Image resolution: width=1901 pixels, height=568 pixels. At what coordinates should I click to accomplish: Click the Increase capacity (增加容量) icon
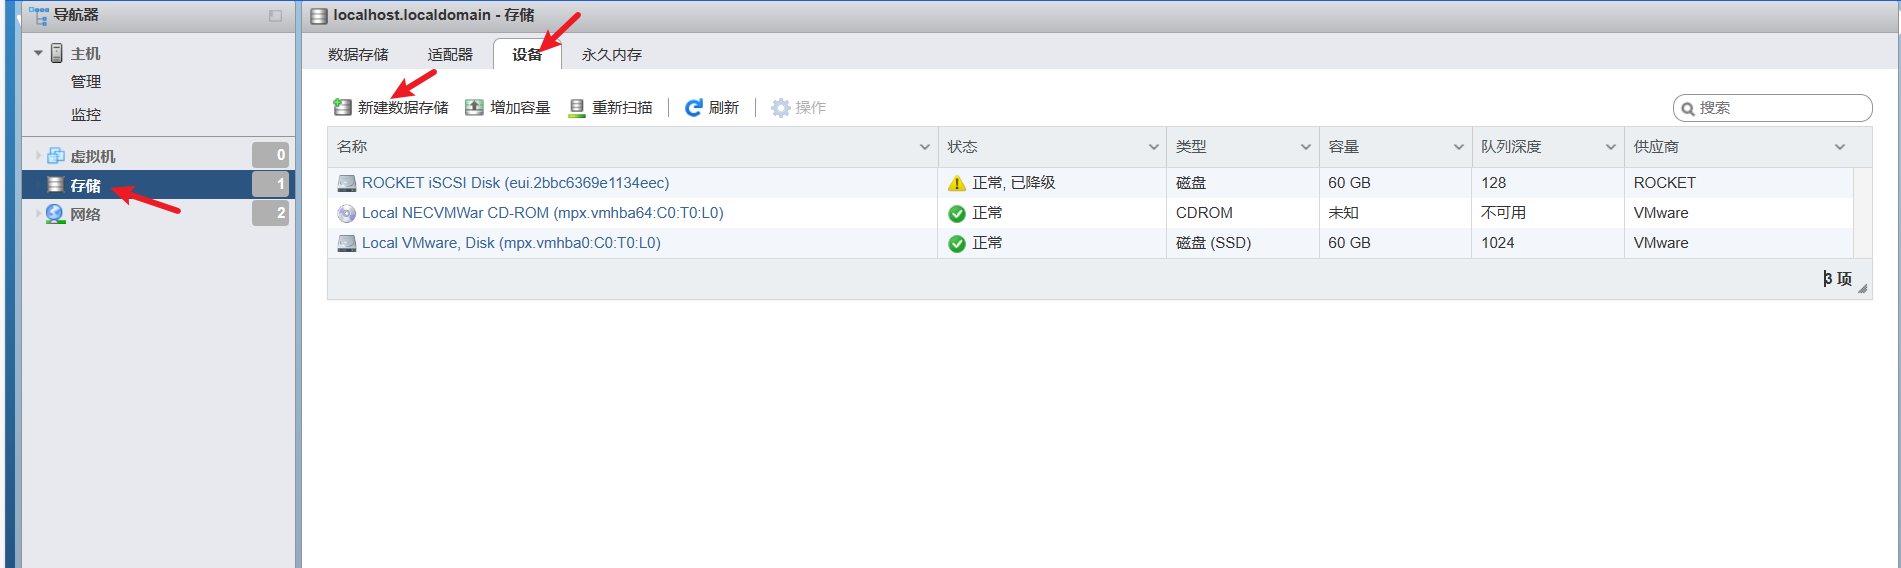point(474,107)
